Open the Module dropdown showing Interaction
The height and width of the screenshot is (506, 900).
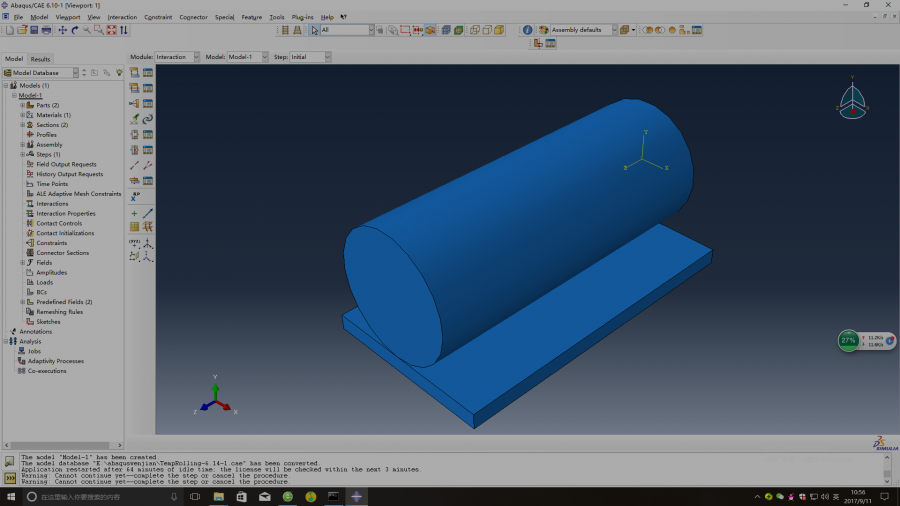click(x=177, y=57)
